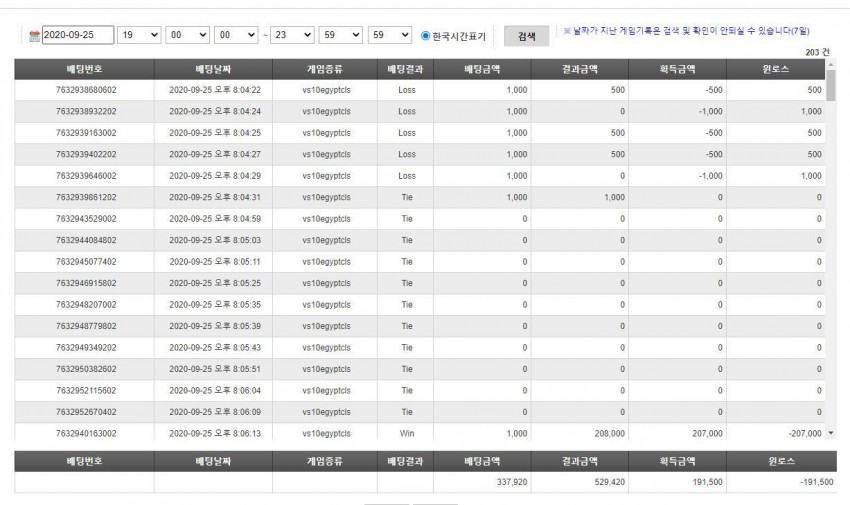Image resolution: width=850 pixels, height=505 pixels.
Task: Click the win-loss value -207,000
Action: 805,433
